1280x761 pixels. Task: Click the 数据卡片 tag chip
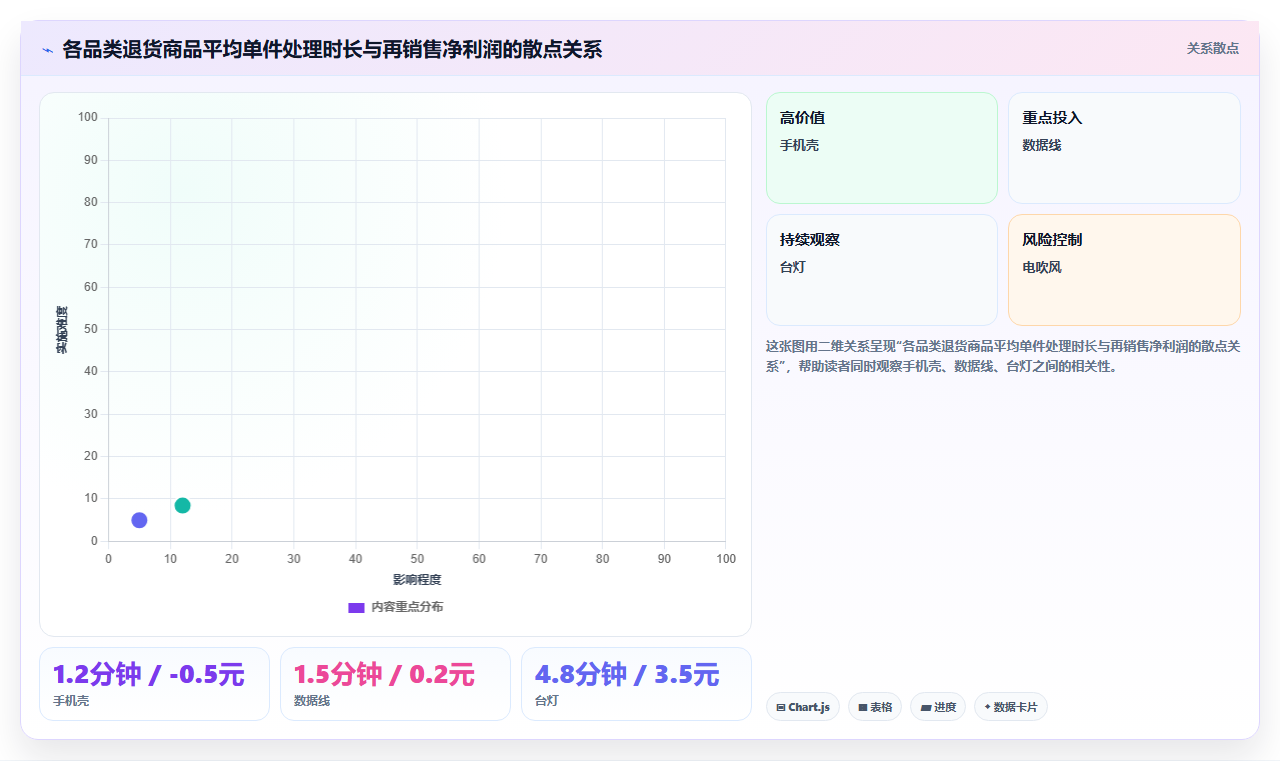click(1011, 707)
